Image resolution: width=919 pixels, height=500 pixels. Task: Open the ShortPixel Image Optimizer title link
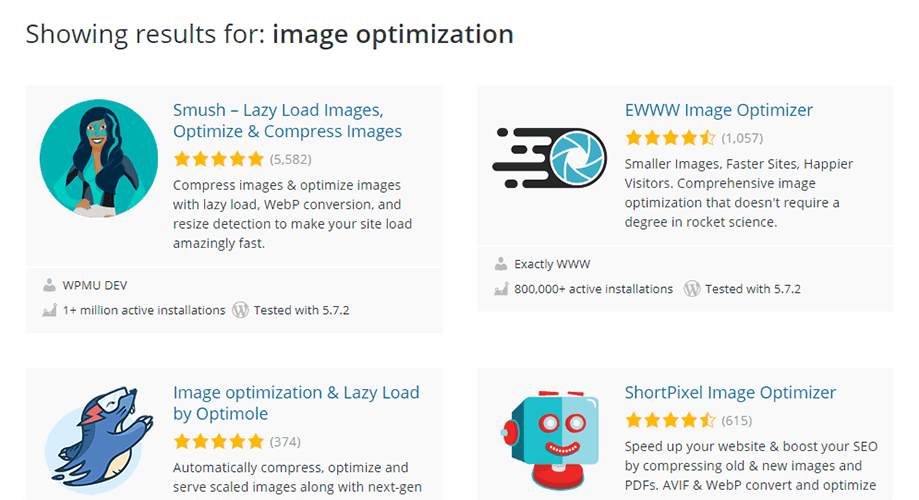tap(730, 392)
